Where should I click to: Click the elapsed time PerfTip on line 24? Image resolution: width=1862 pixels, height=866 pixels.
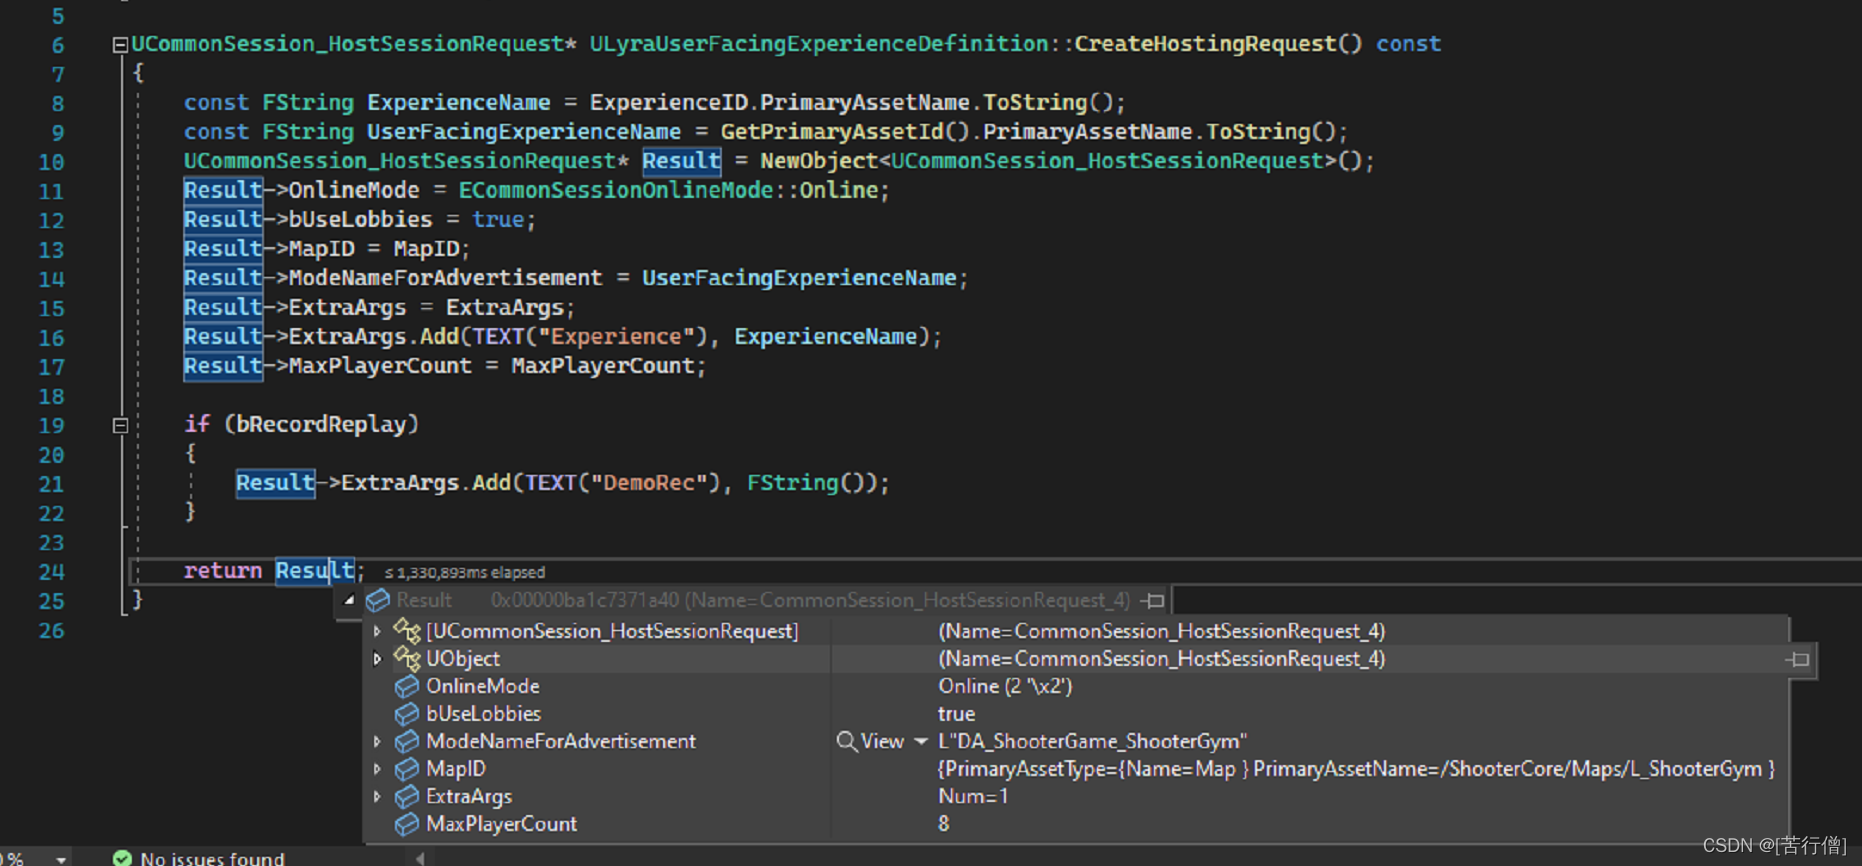point(465,573)
